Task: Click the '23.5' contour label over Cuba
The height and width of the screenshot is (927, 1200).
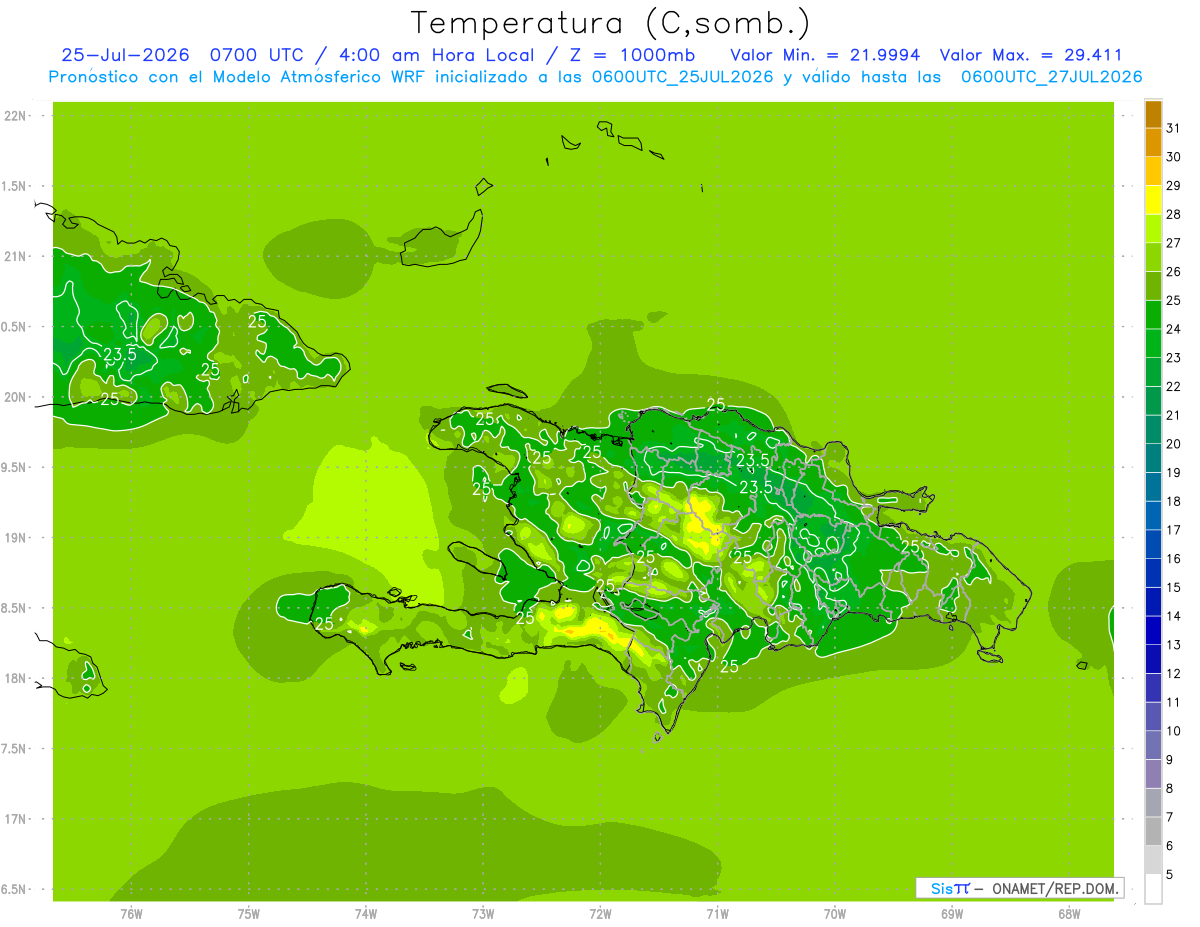Action: (120, 353)
